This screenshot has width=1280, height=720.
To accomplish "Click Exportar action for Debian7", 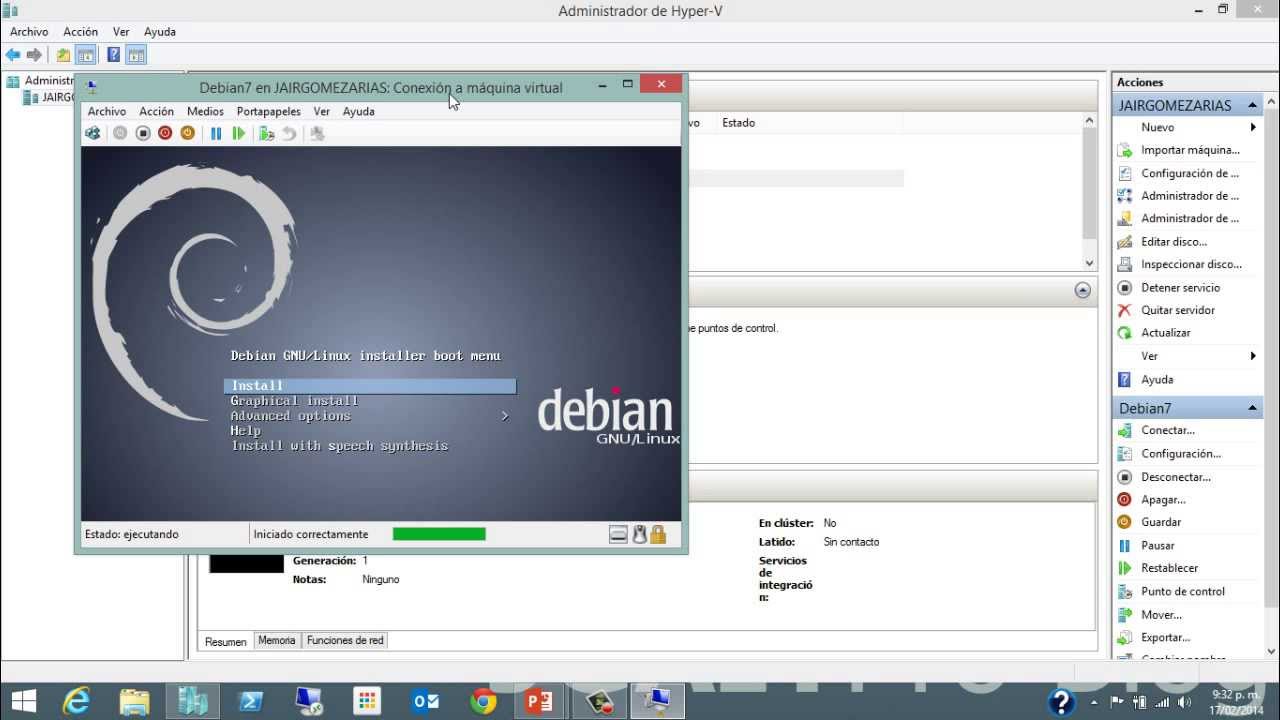I will (x=1165, y=638).
